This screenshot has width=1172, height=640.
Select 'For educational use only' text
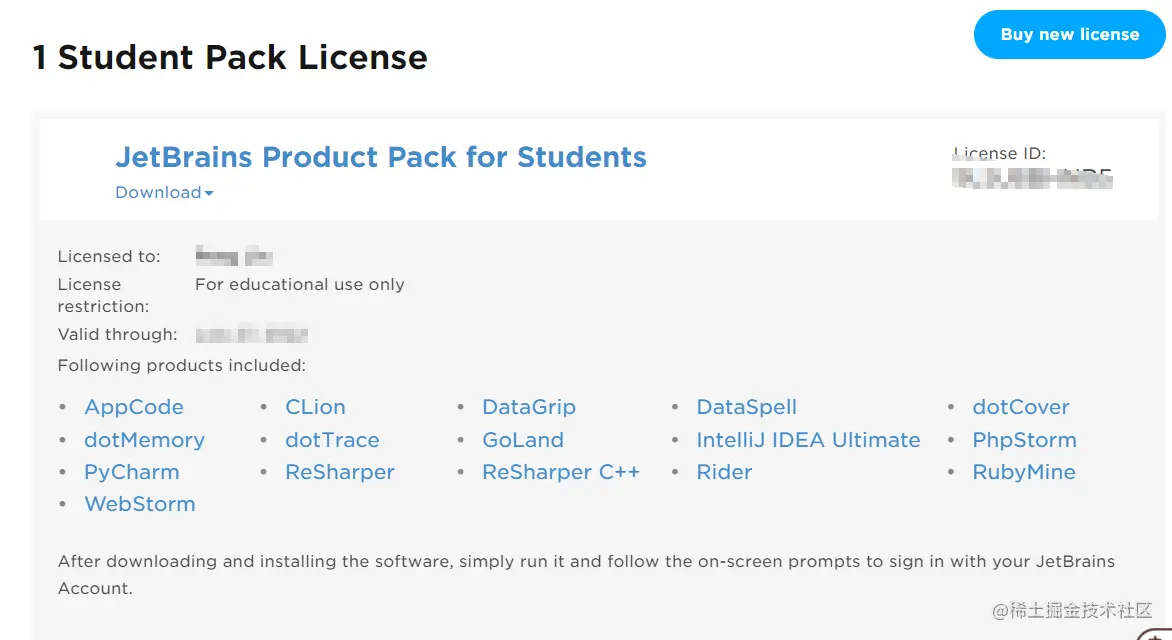pos(300,284)
